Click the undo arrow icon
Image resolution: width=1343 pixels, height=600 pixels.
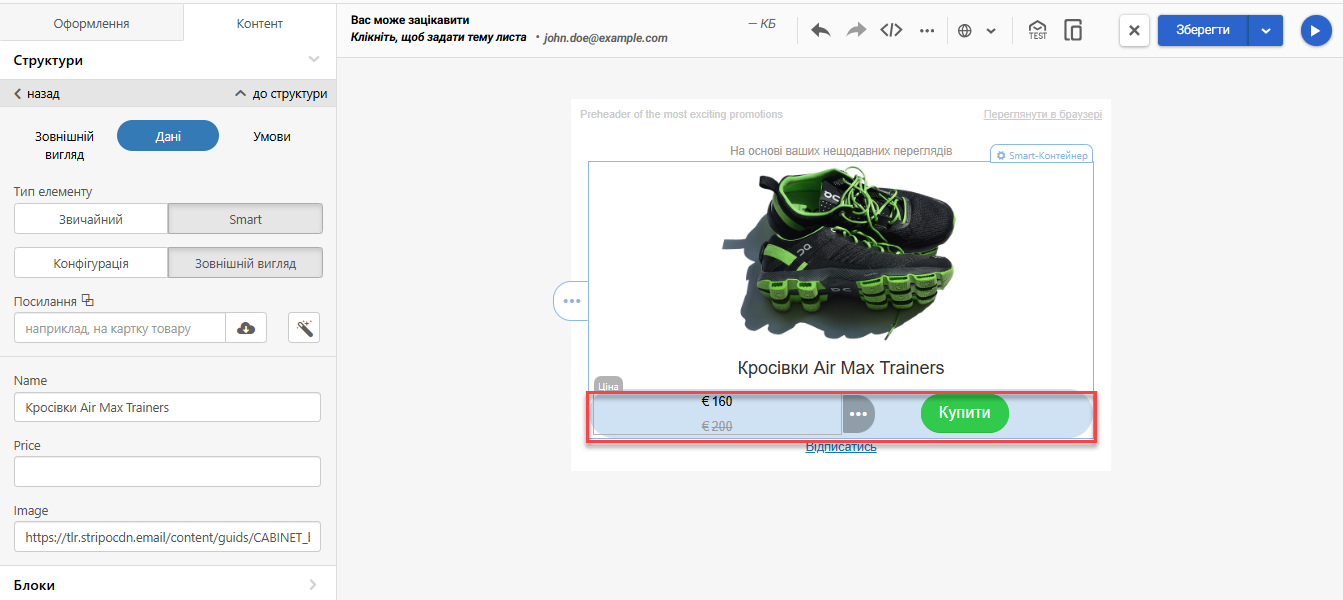pyautogui.click(x=820, y=30)
